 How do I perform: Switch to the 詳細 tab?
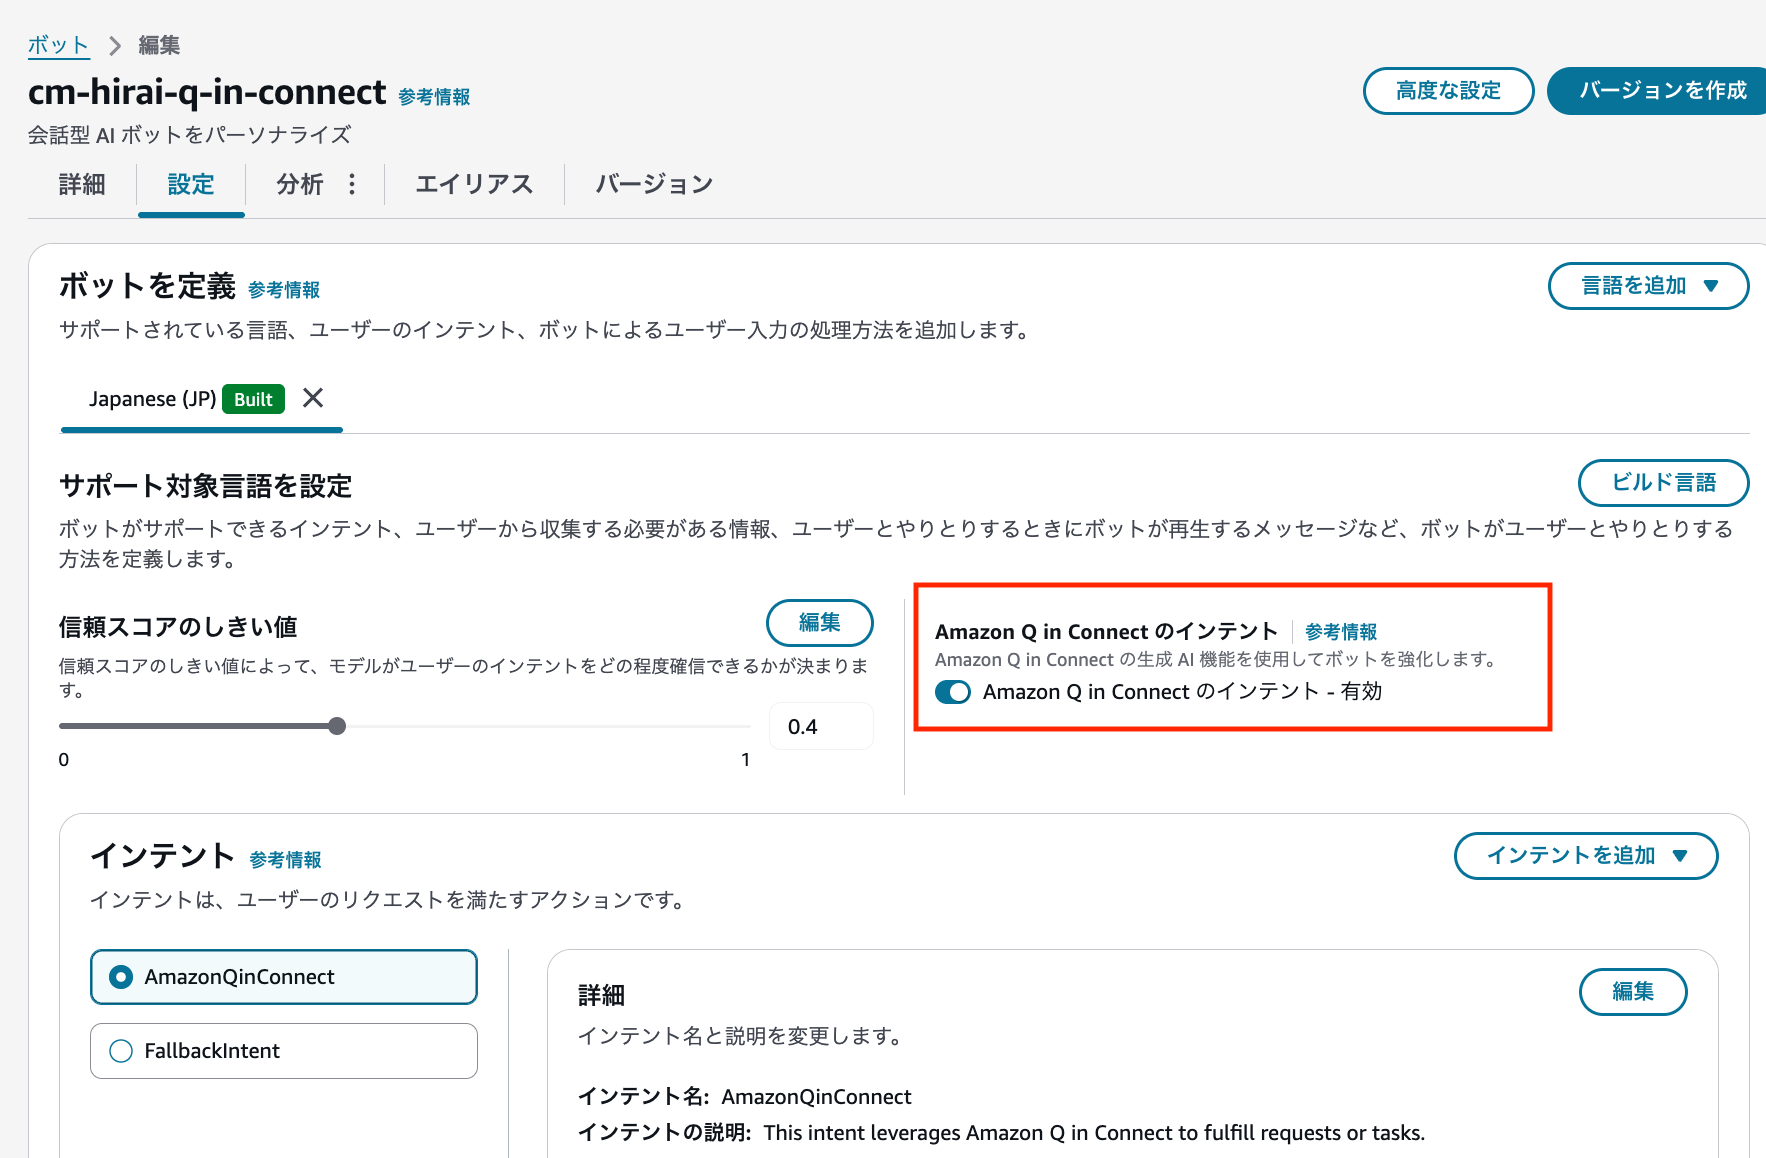[82, 185]
